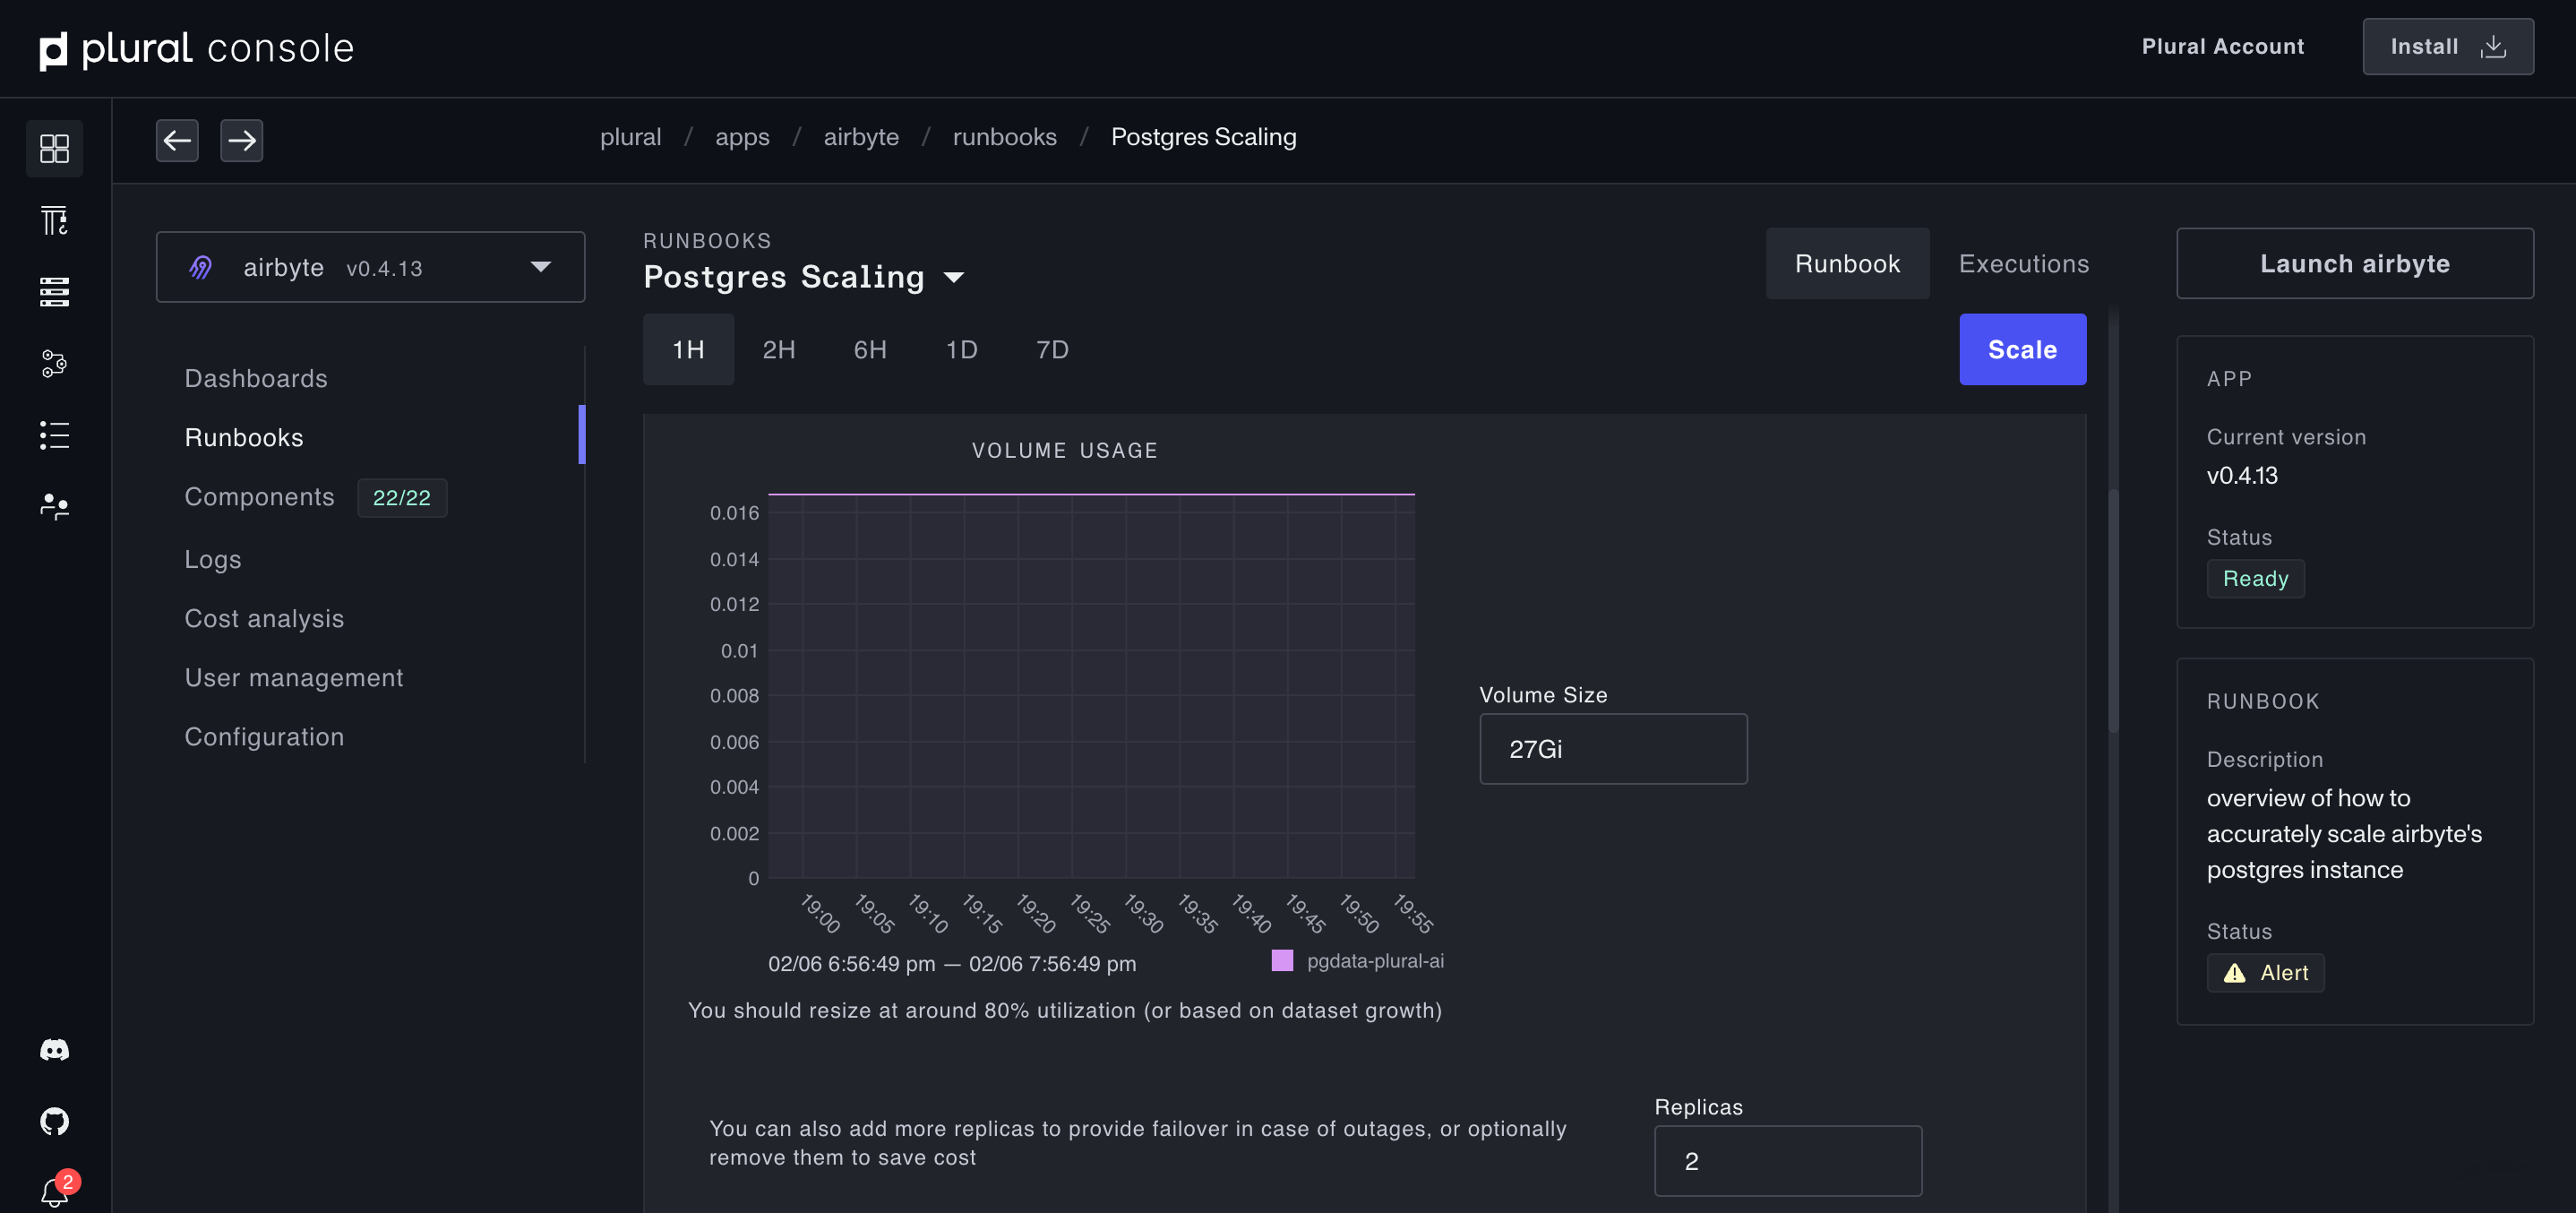Open Components in the side menu
Viewport: 2576px width, 1213px height.
[260, 497]
